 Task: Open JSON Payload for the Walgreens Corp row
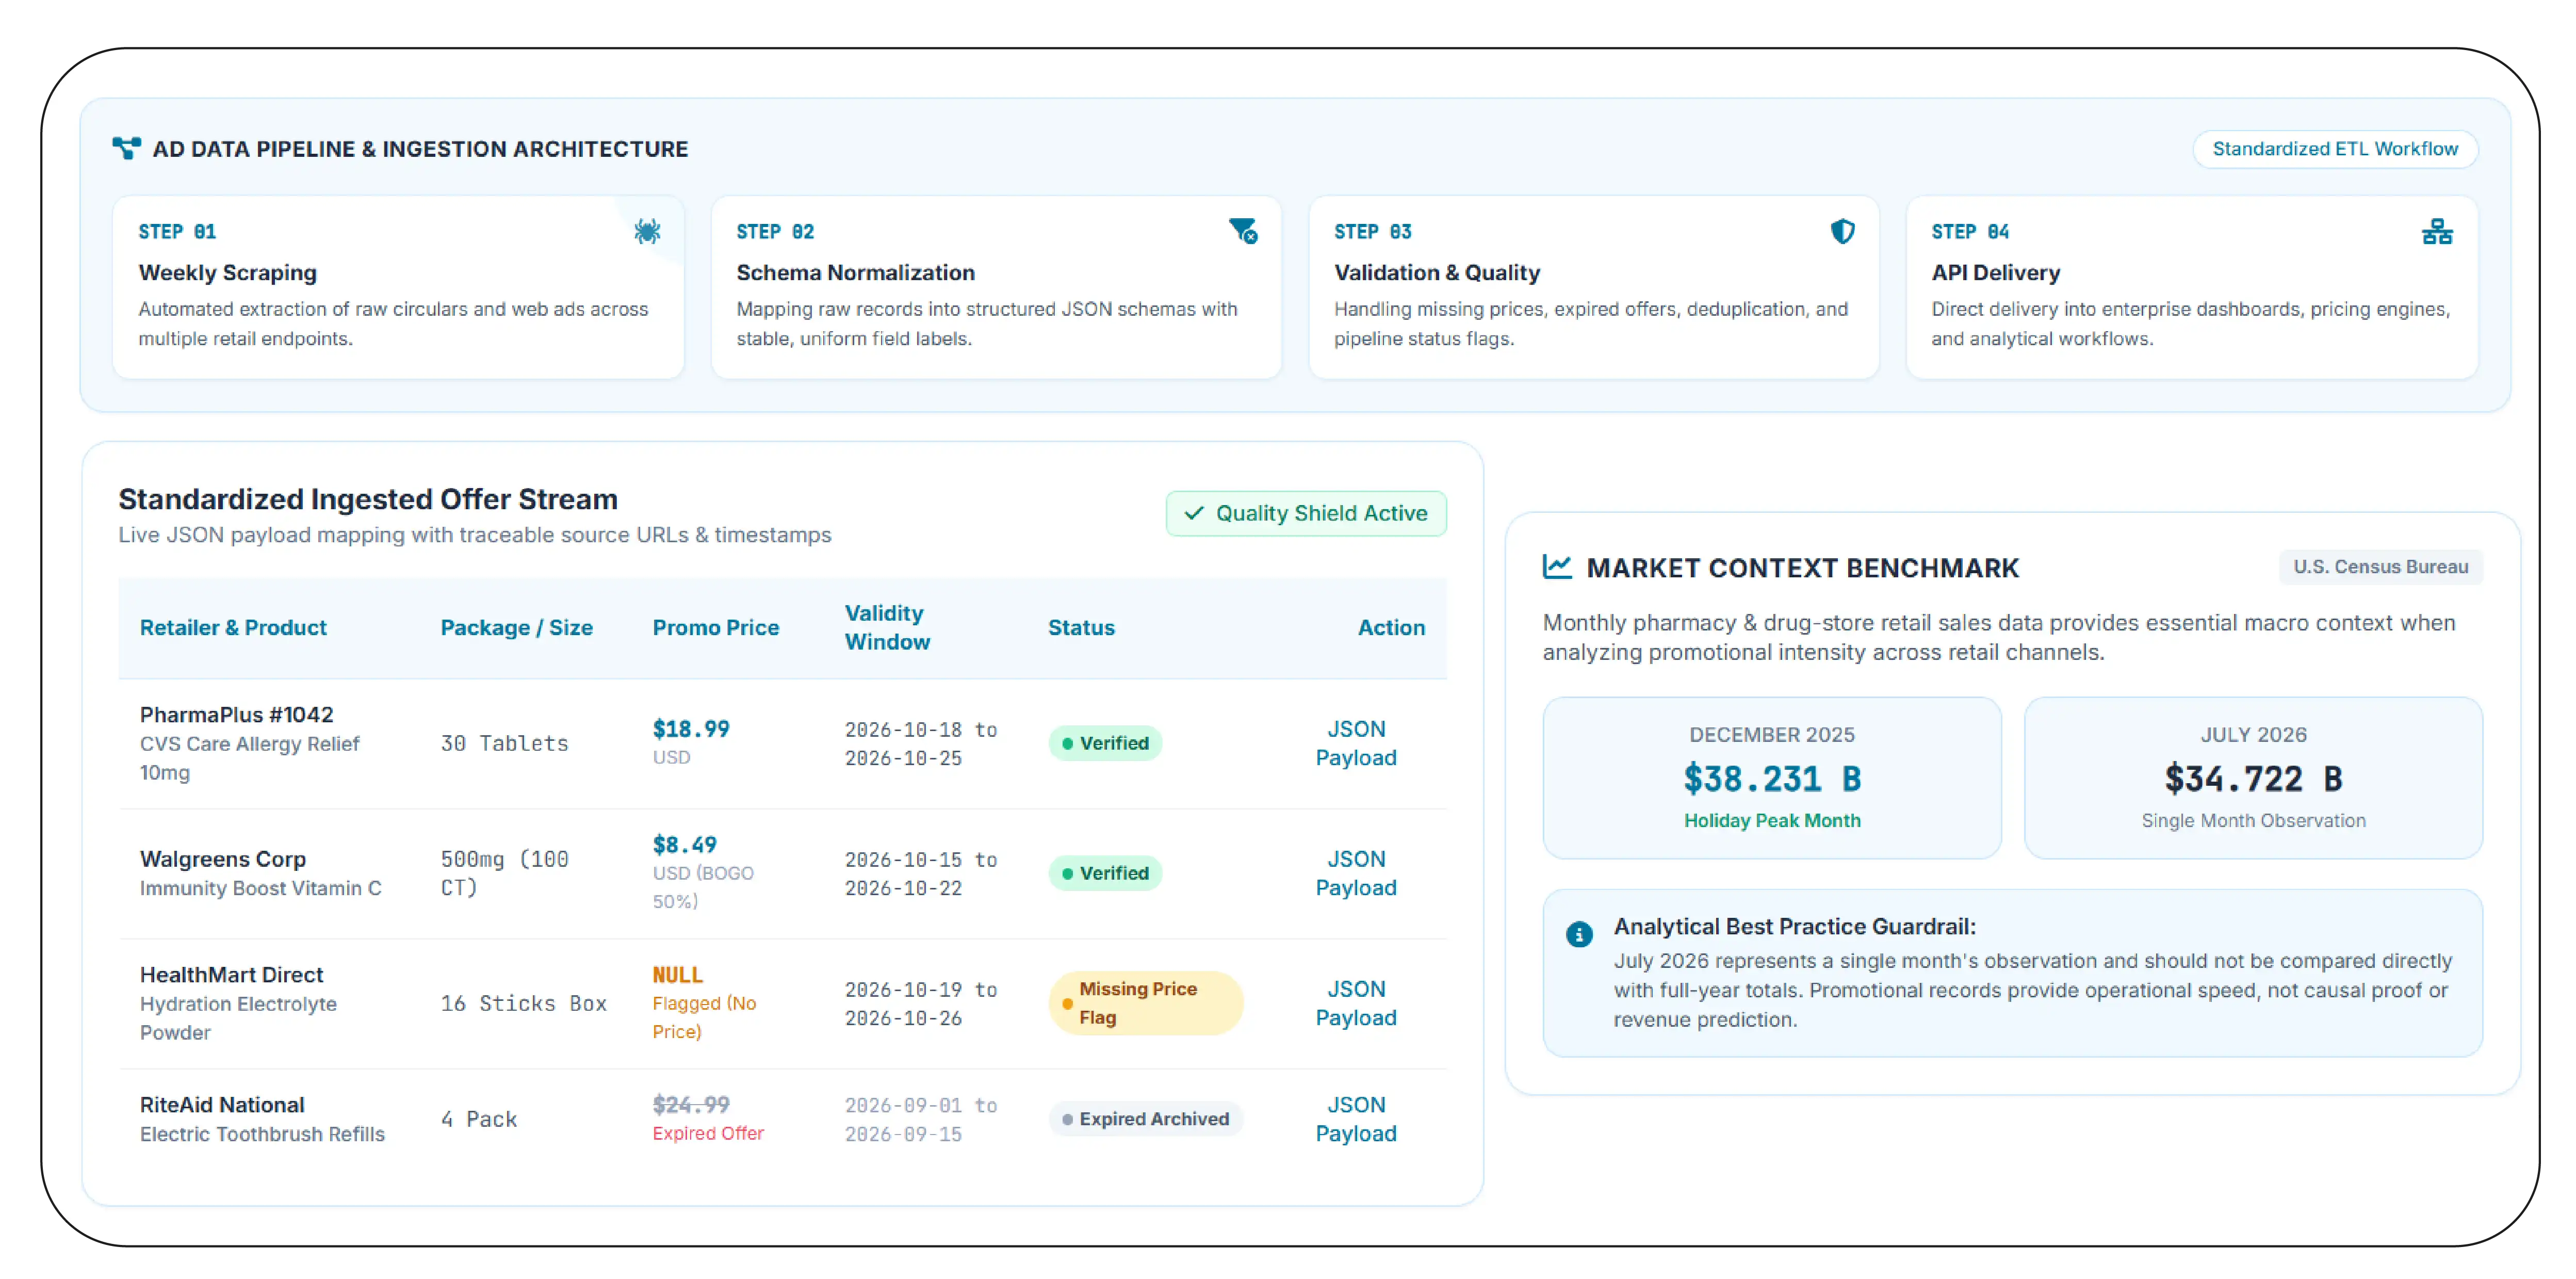click(x=1355, y=873)
